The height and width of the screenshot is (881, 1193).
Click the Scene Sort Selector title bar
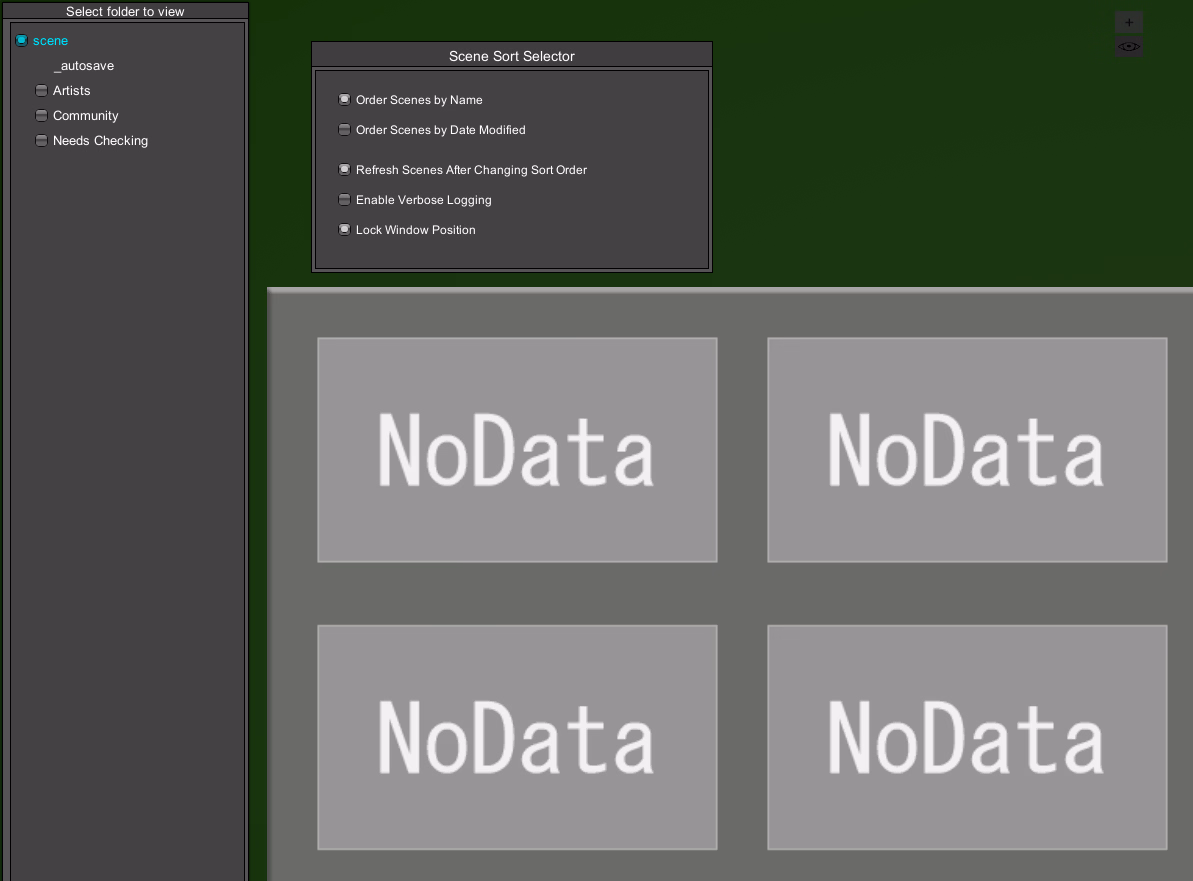pyautogui.click(x=511, y=56)
